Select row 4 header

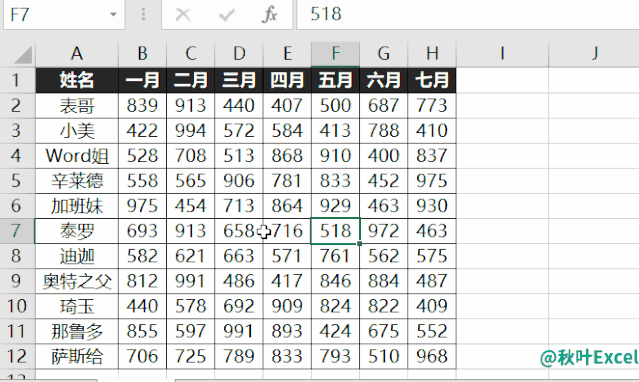click(18, 156)
